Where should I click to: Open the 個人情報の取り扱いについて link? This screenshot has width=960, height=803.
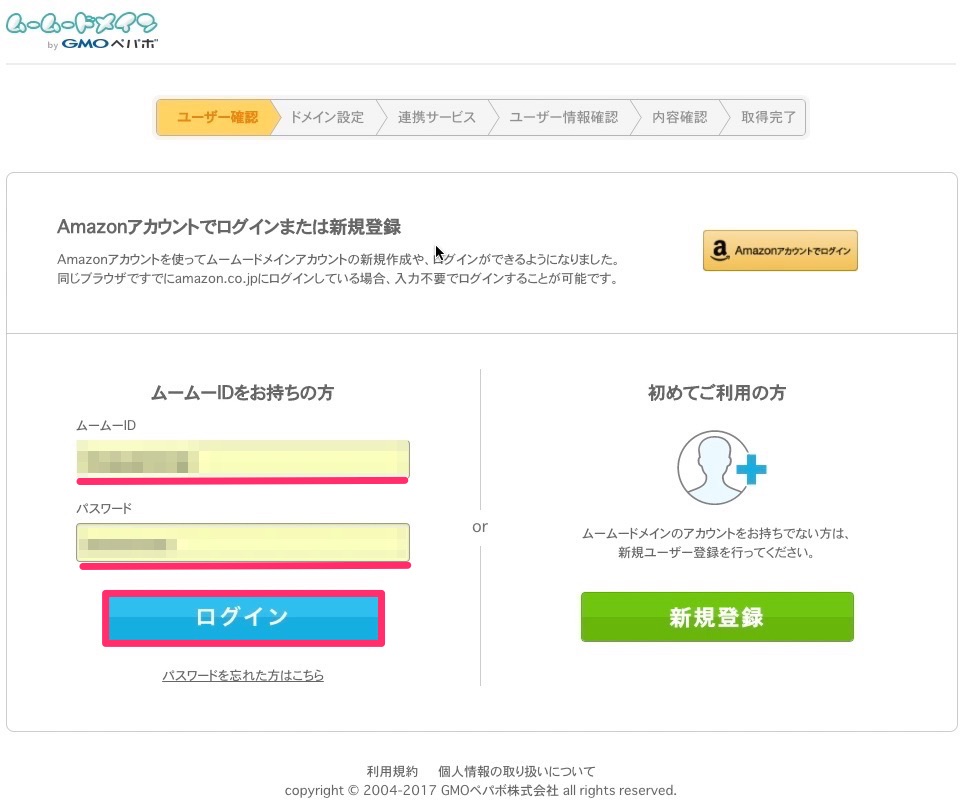point(516,771)
